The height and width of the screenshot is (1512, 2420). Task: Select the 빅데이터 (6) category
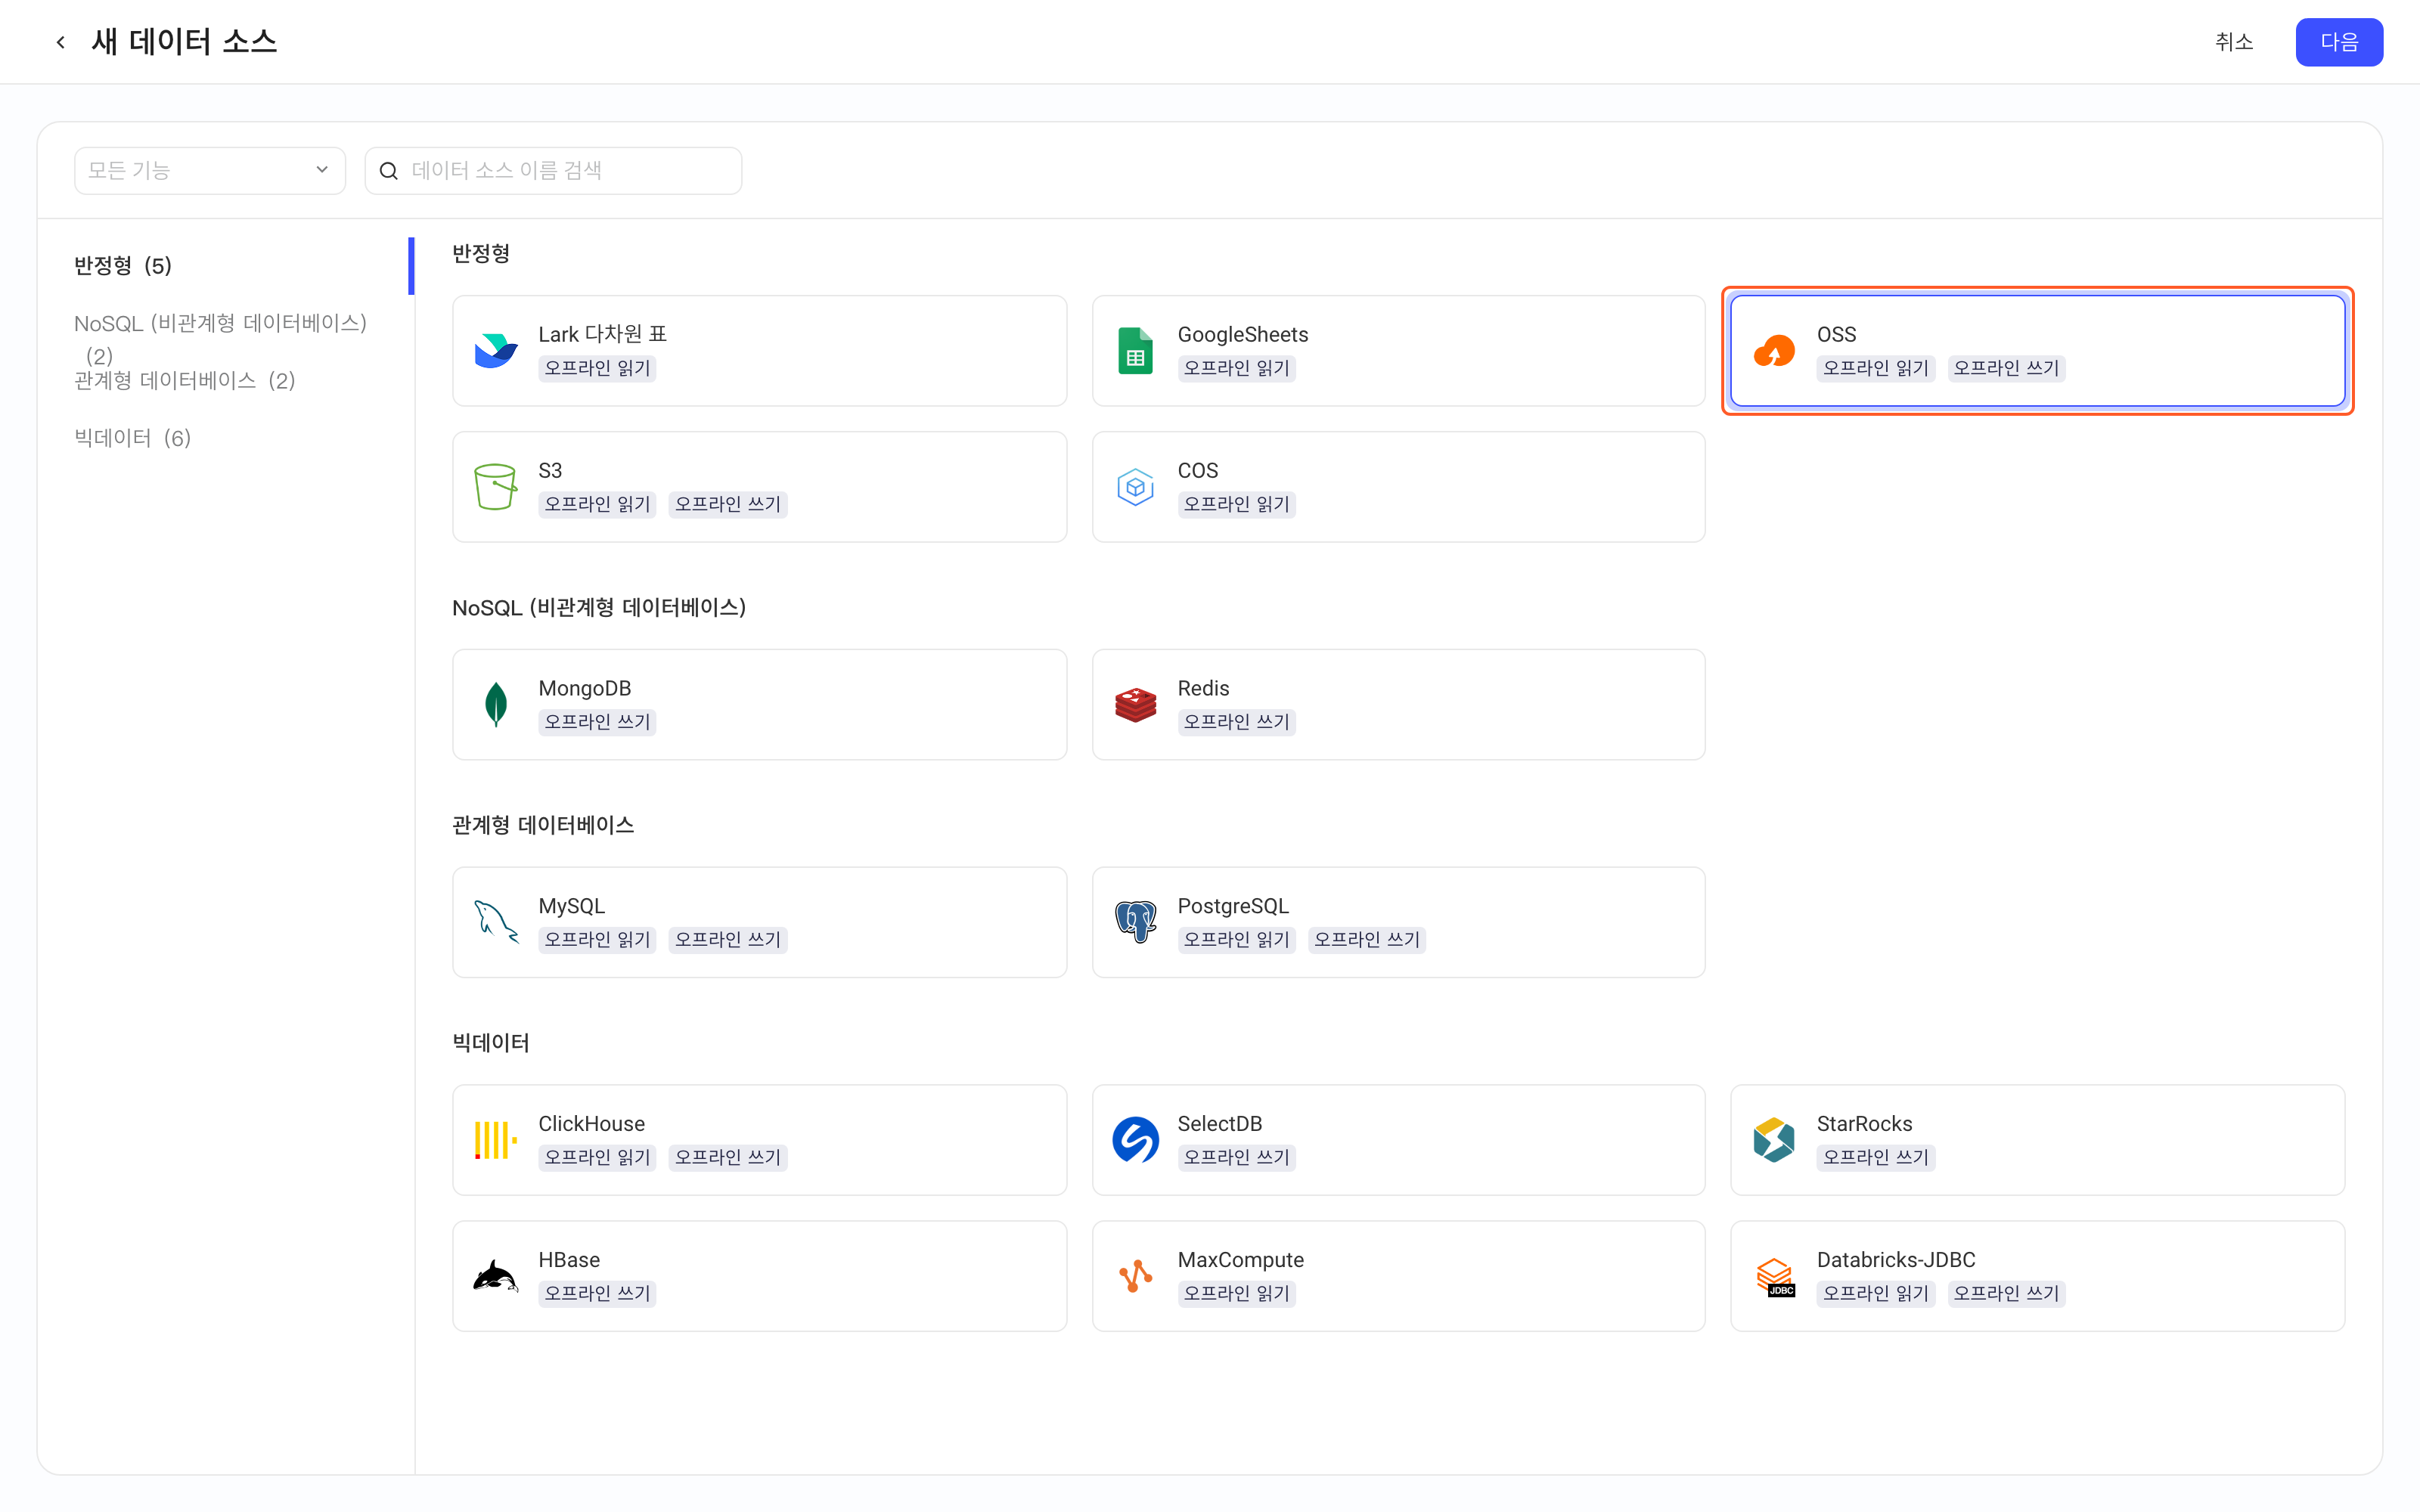(x=133, y=438)
